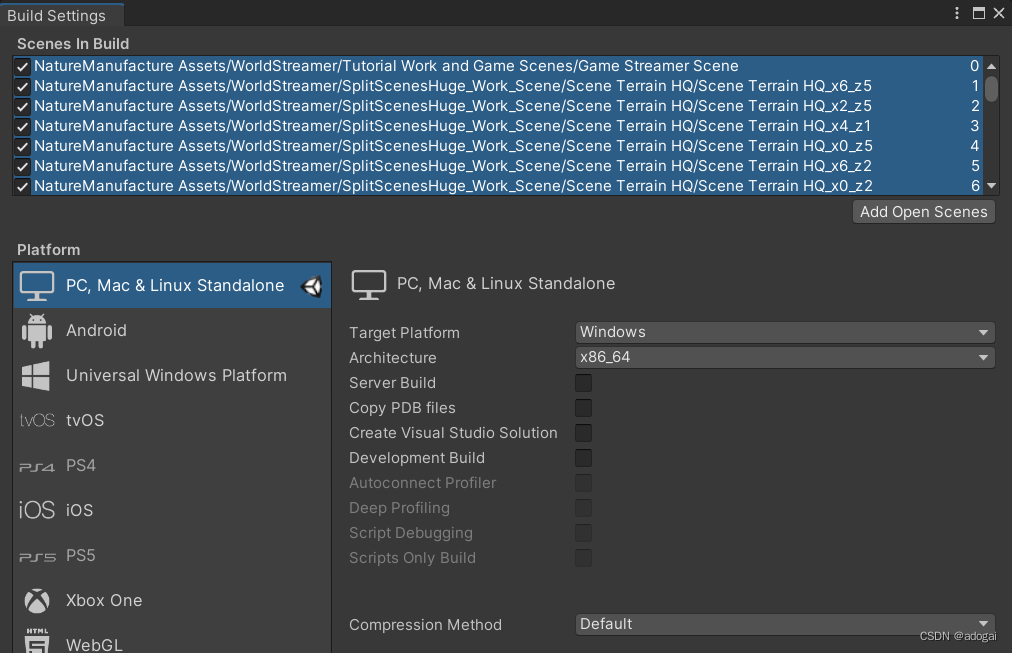Click the Architecture label
The width and height of the screenshot is (1012, 653).
click(392, 358)
